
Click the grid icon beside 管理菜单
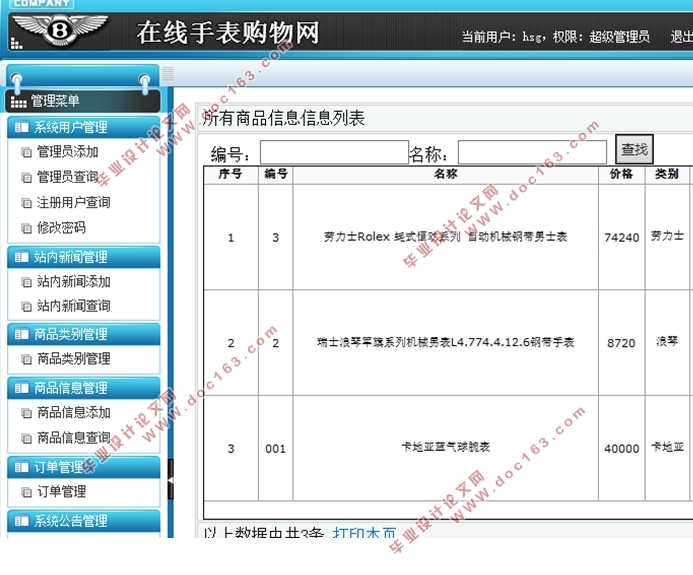(18, 102)
